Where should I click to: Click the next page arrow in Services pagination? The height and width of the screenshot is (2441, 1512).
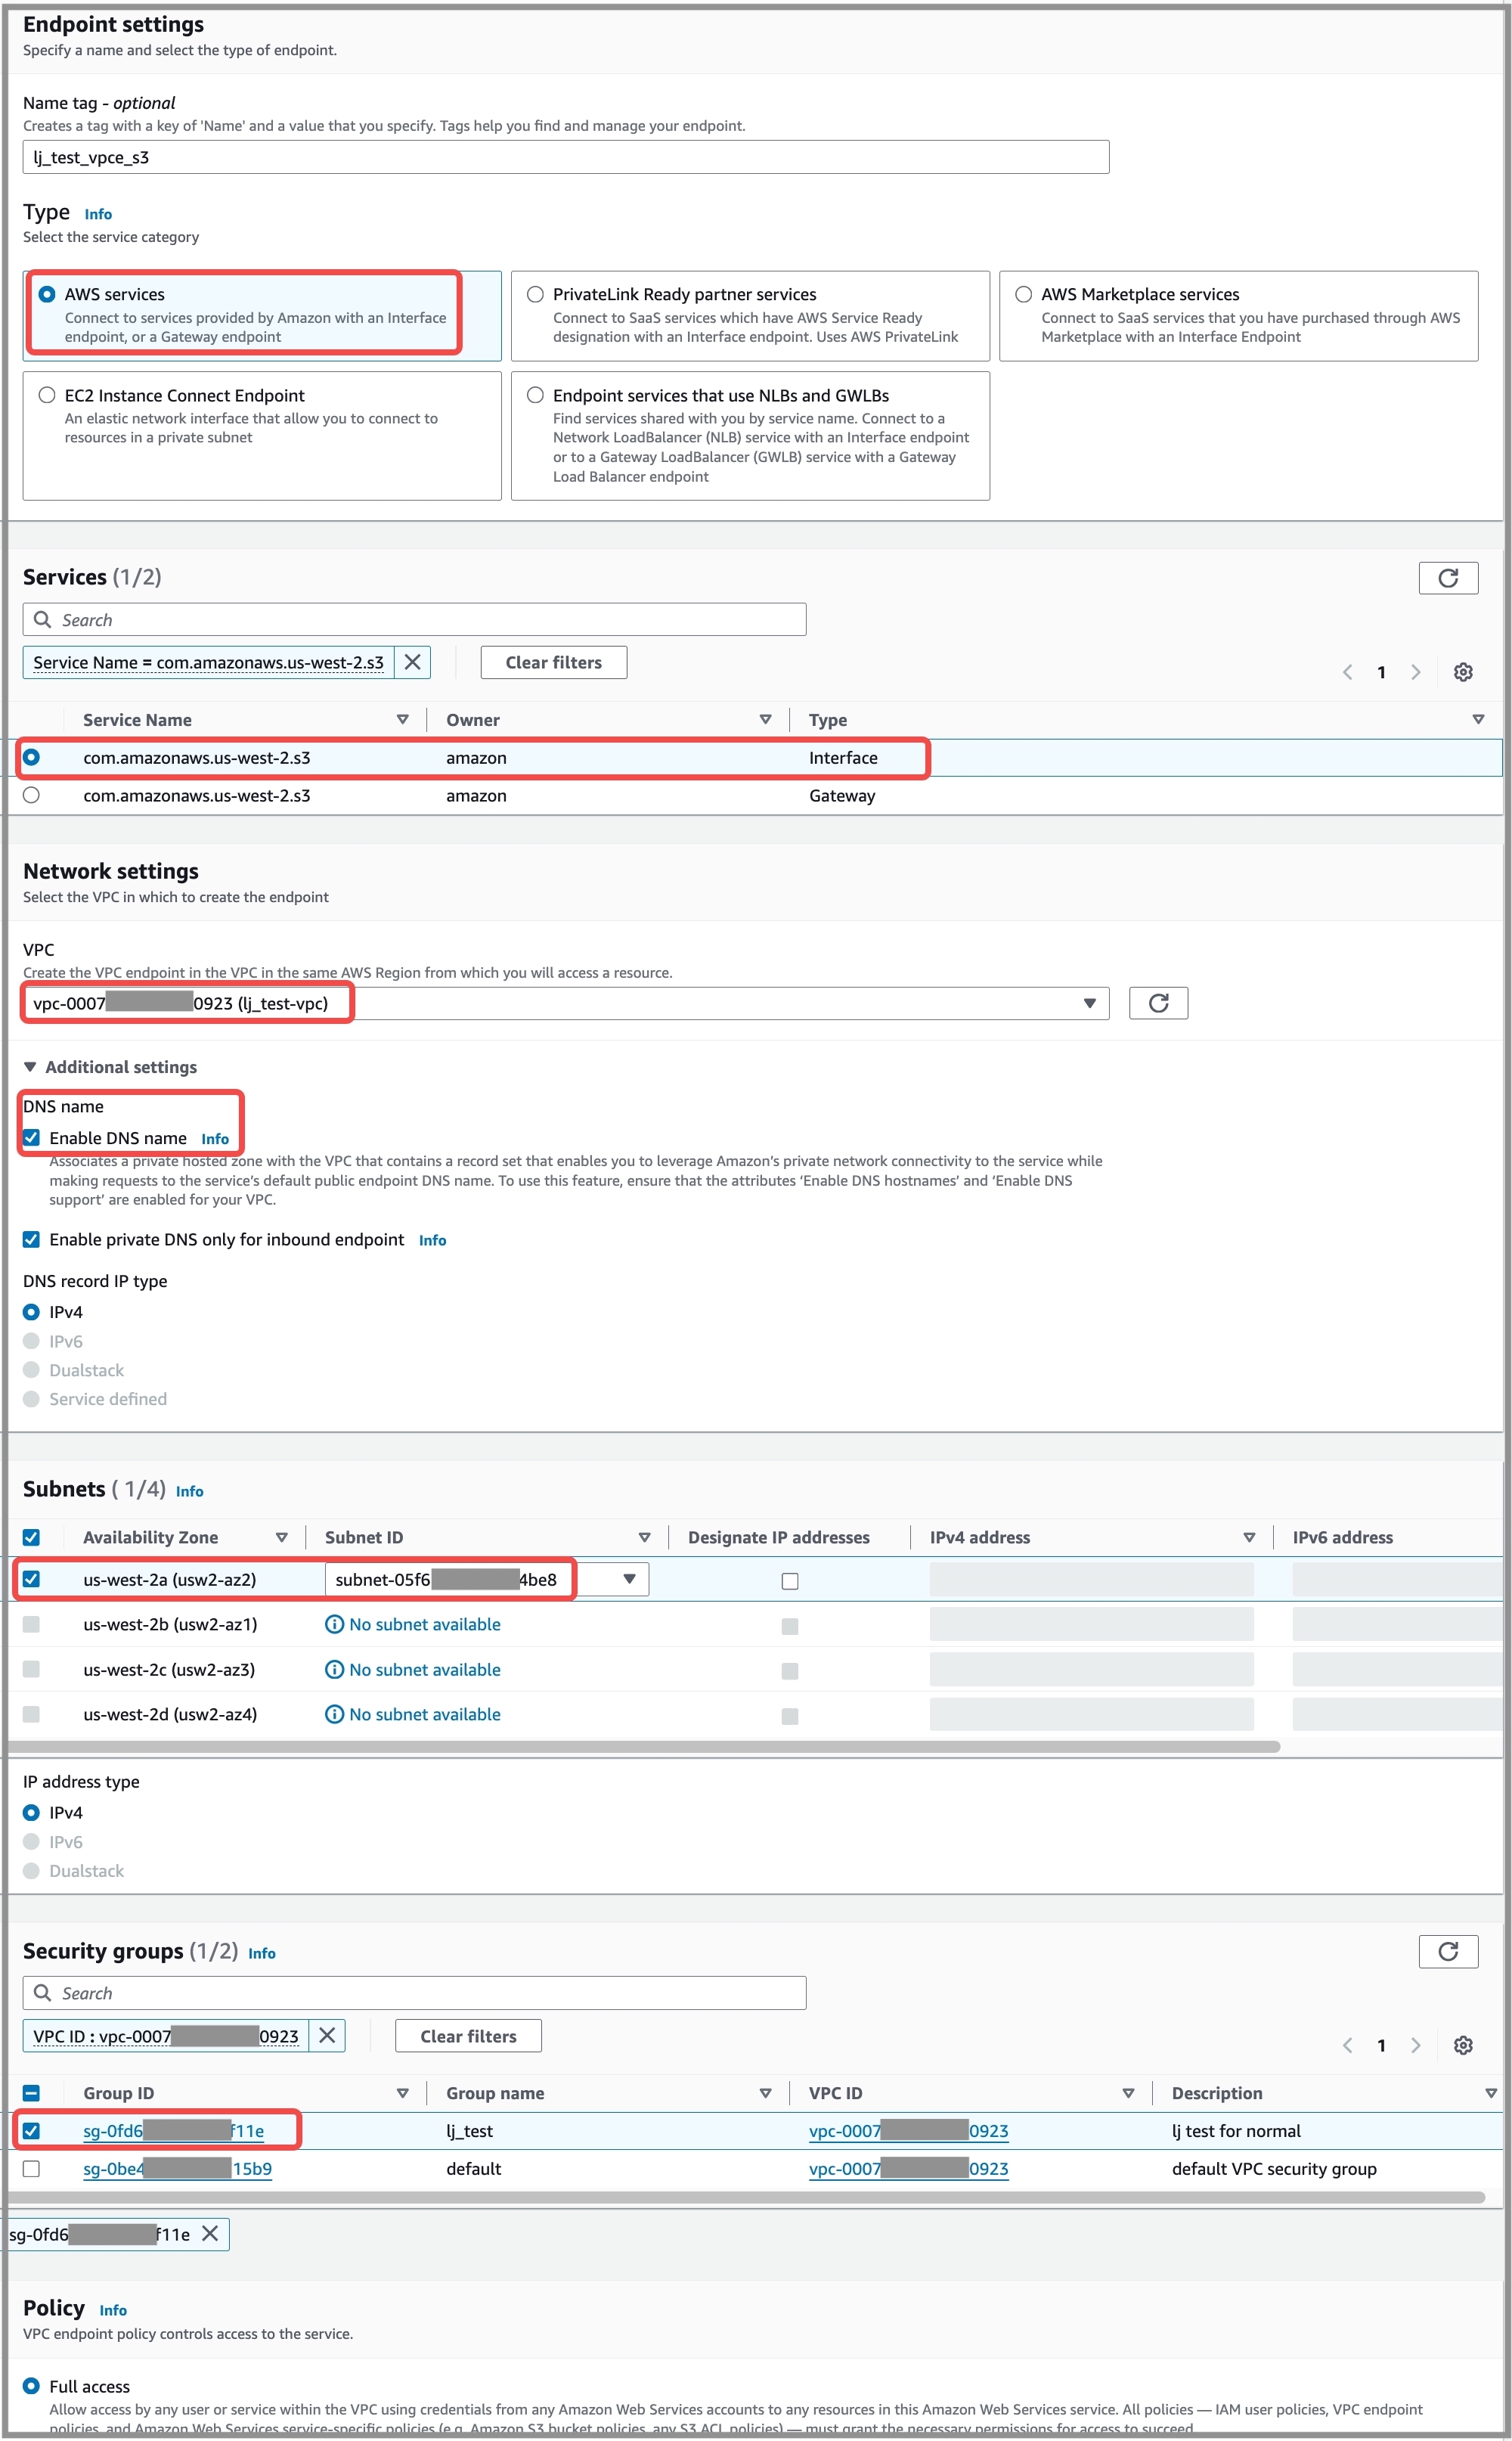point(1415,671)
